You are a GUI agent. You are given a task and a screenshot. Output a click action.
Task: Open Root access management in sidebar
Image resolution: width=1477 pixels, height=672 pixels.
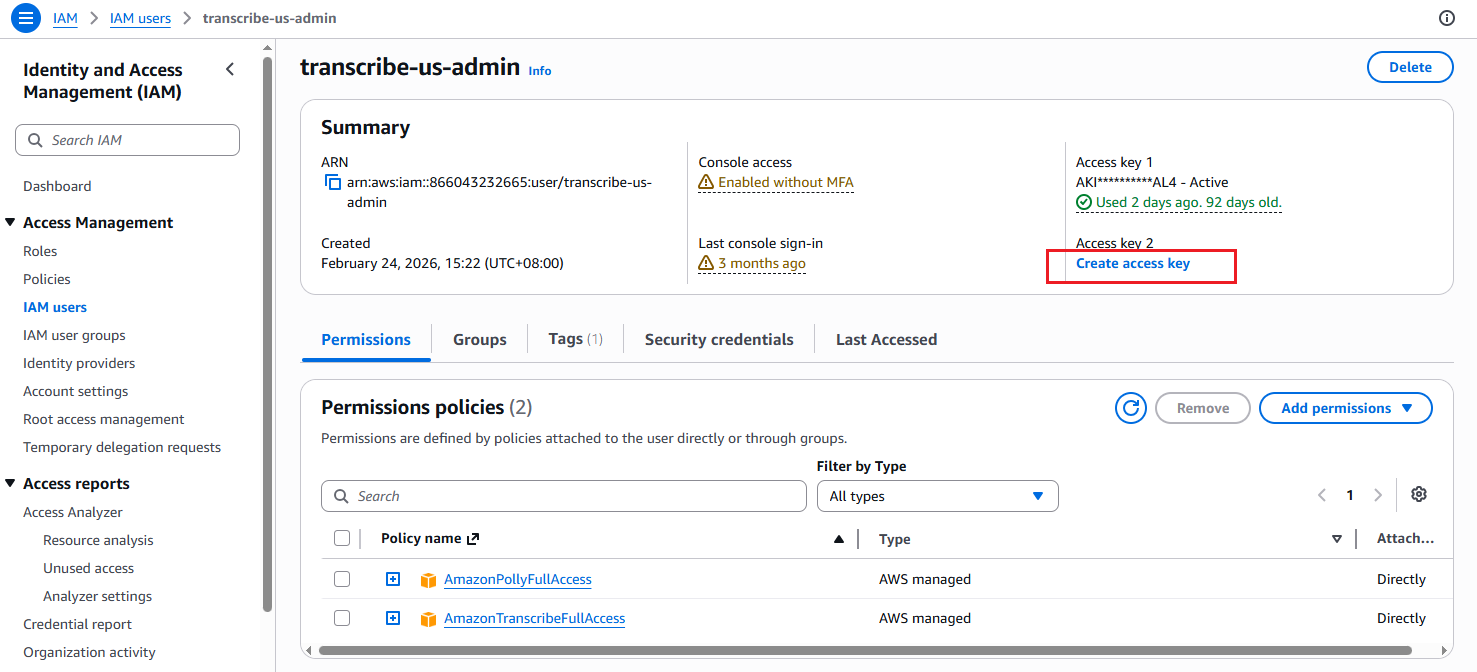(x=104, y=419)
